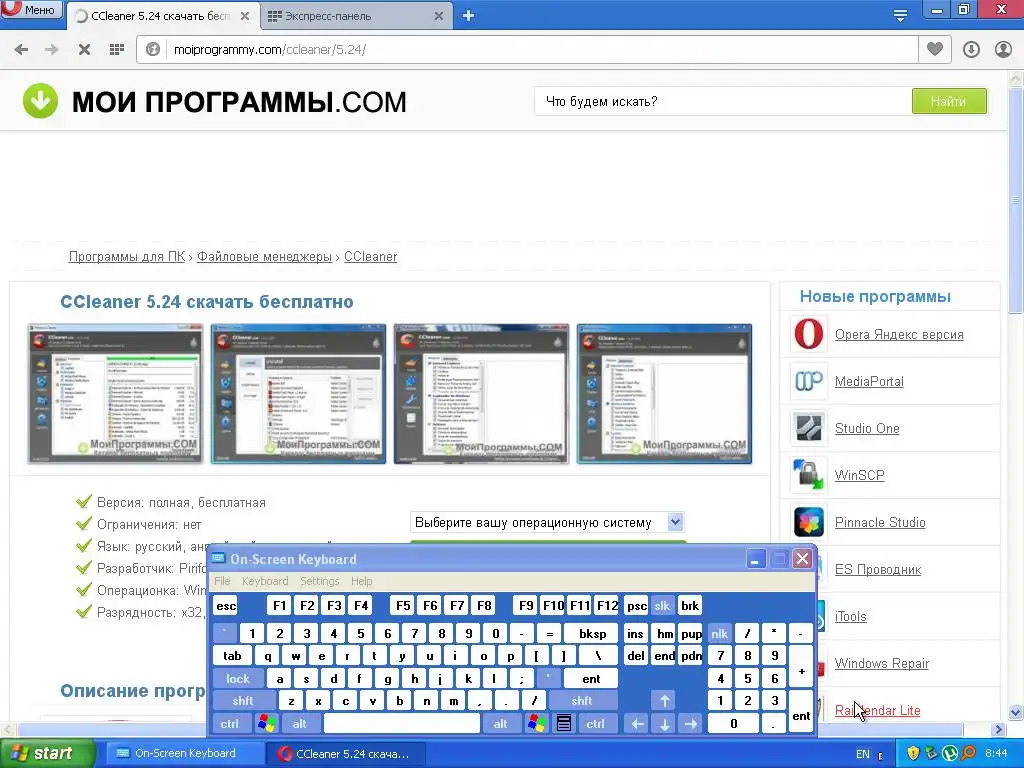Click the Pinnacle Studio program icon
This screenshot has height=768, width=1024.
click(808, 522)
